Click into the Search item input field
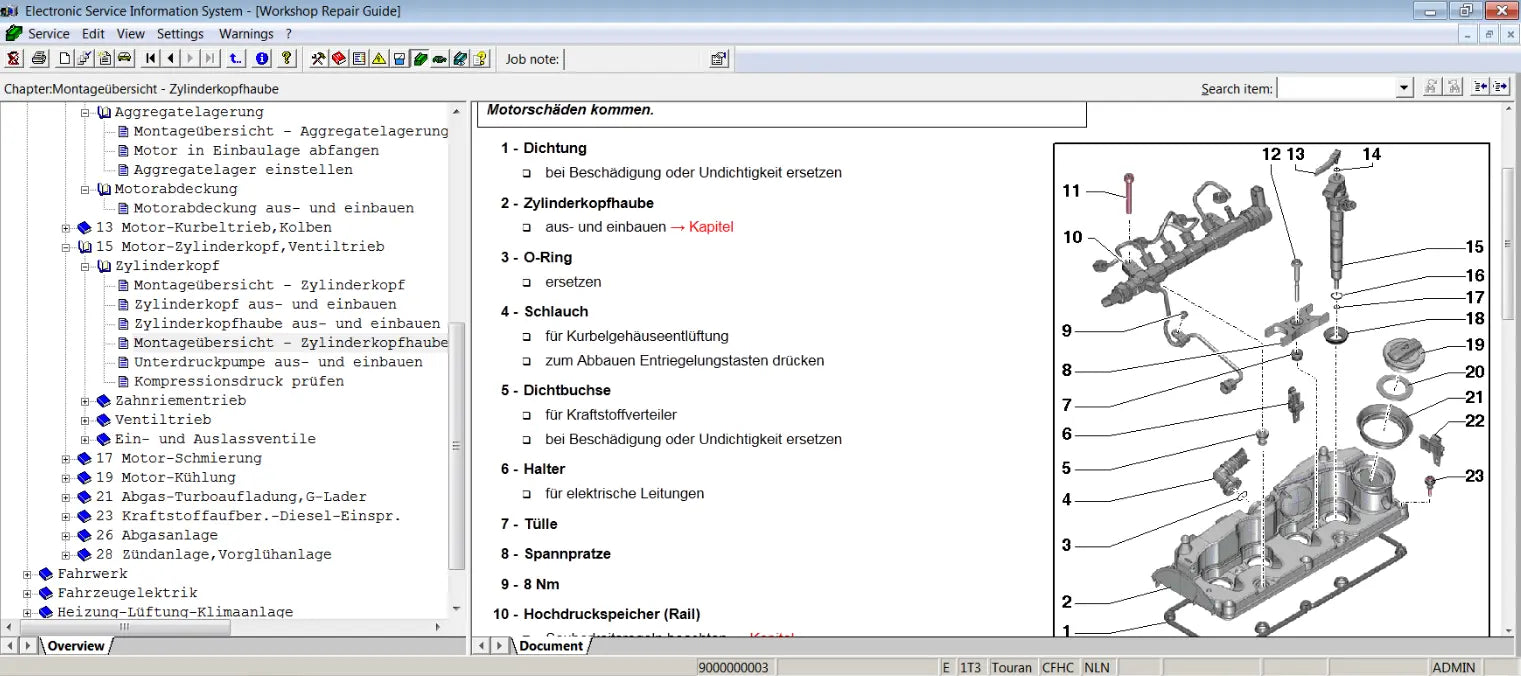The height and width of the screenshot is (676, 1521). click(1336, 88)
